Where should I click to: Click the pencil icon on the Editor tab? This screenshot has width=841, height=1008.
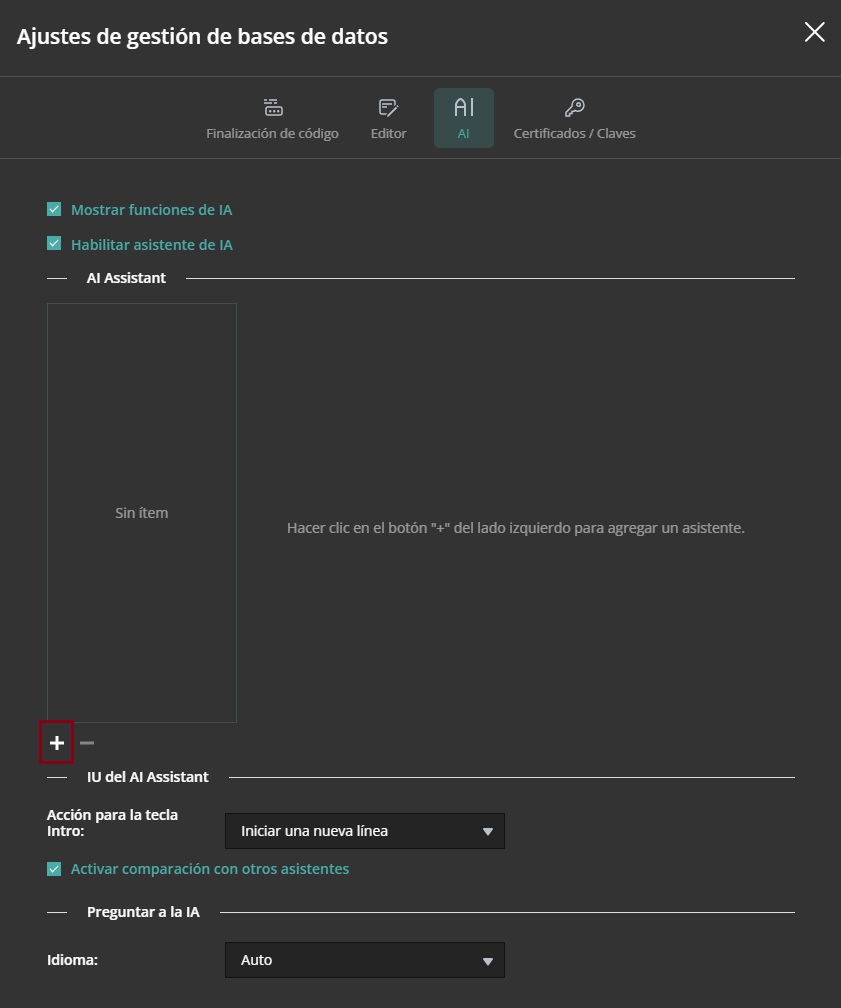[388, 105]
